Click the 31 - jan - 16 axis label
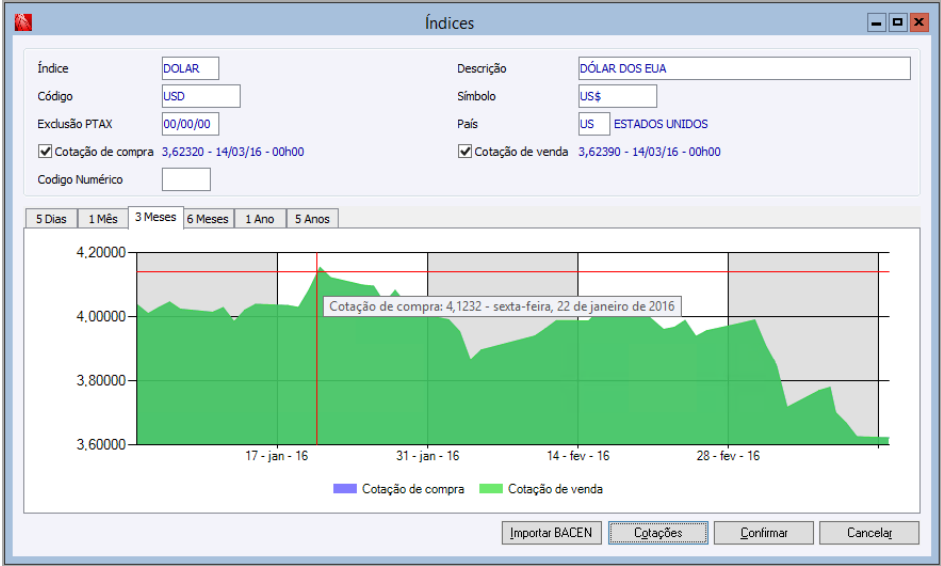The image size is (941, 566). (x=427, y=456)
